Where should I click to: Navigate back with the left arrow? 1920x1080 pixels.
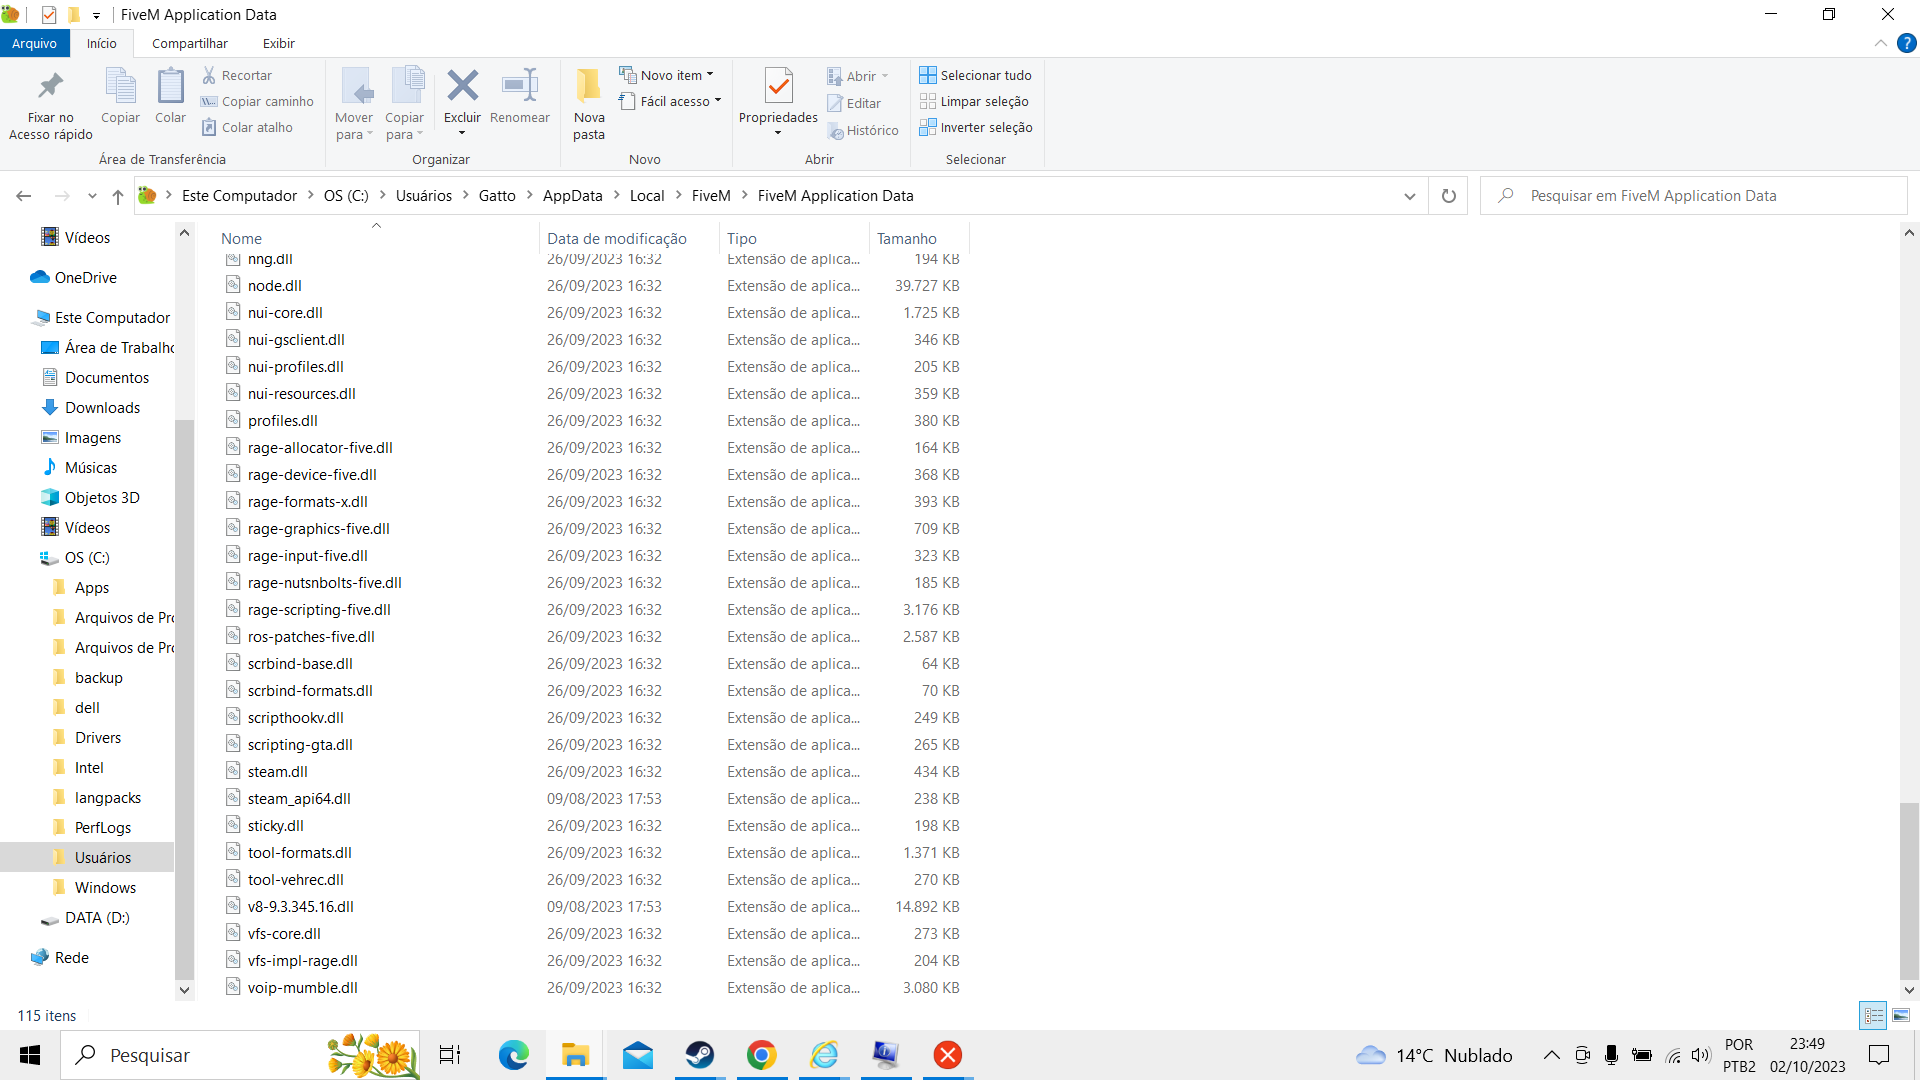click(x=24, y=196)
